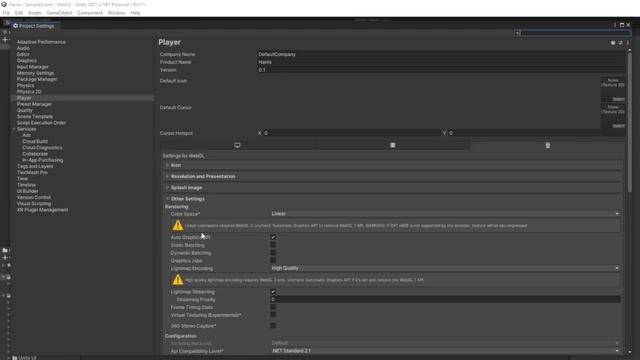Select Package Manager settings category

37,79
